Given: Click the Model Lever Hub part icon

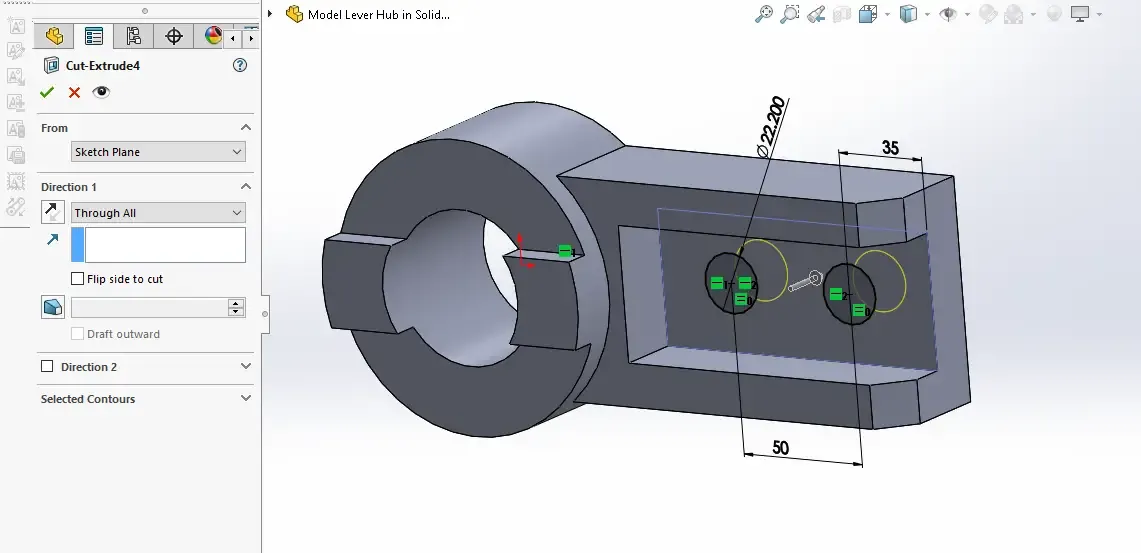Looking at the screenshot, I should (x=294, y=14).
